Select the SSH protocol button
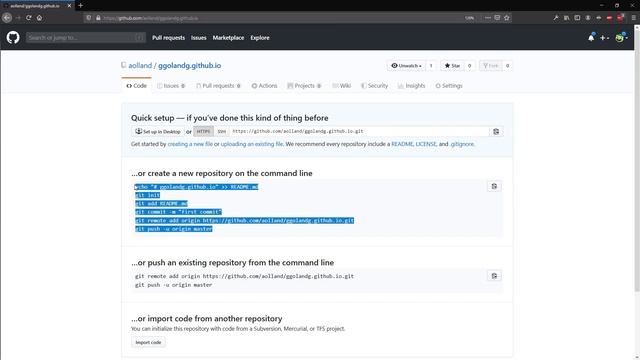Image resolution: width=640 pixels, height=360 pixels. click(221, 131)
